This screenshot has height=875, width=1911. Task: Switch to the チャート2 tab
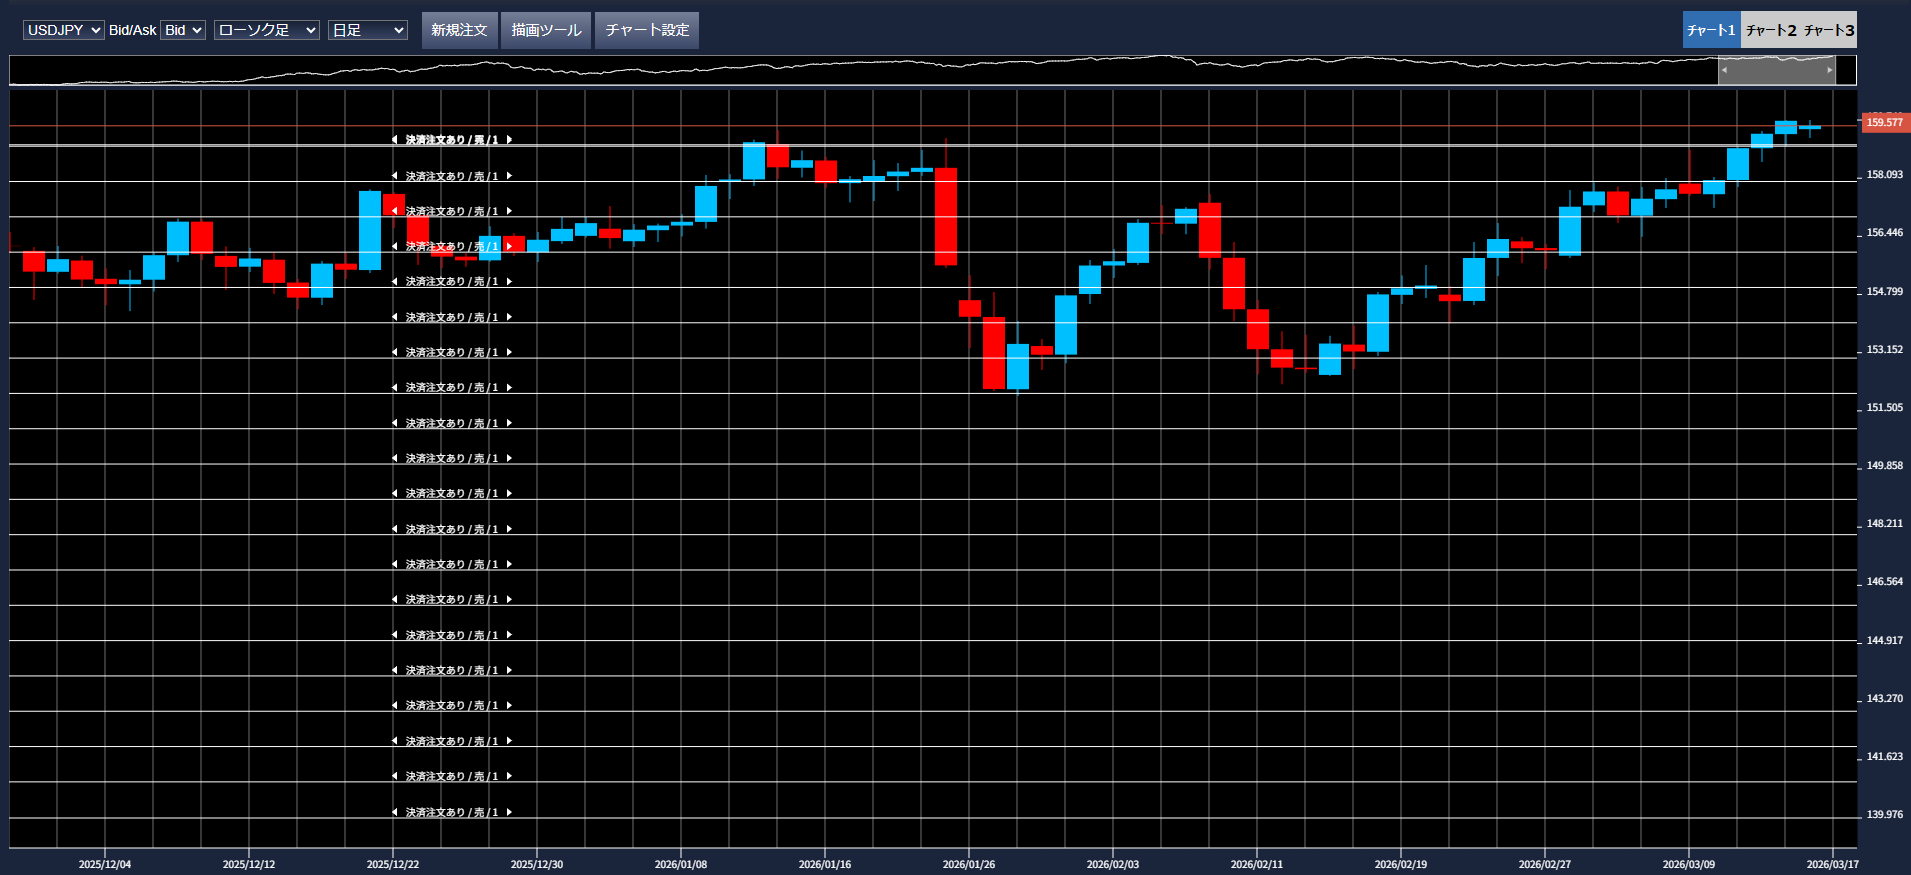pos(1771,30)
